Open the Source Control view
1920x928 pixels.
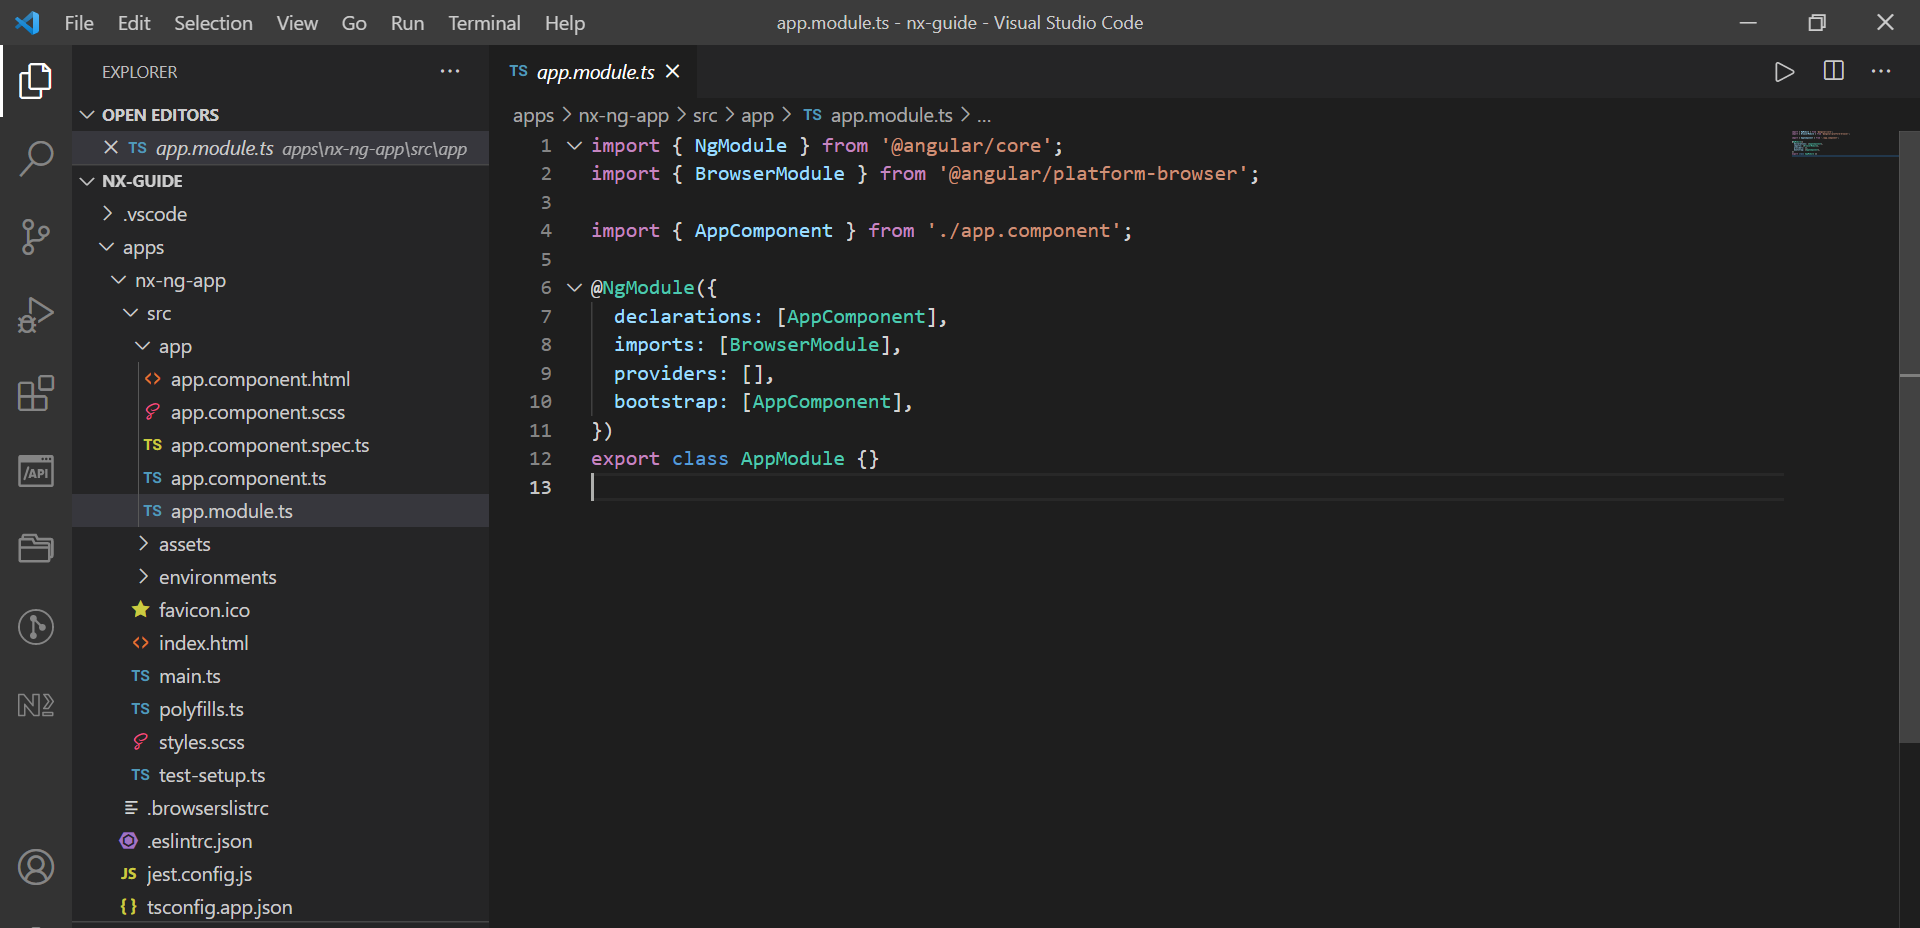(36, 237)
